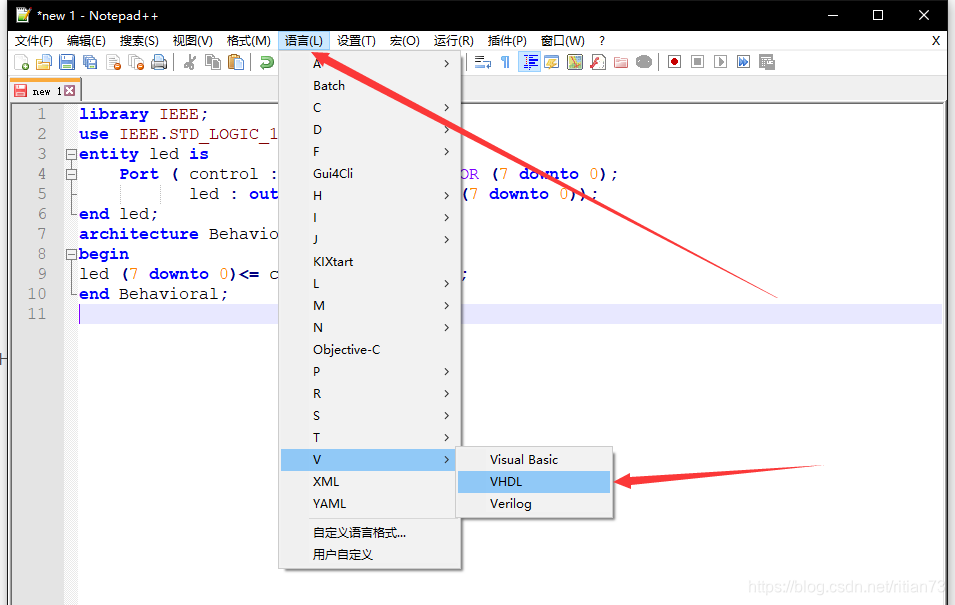
Task: Collapse the fold at the begin line
Action: coord(71,254)
